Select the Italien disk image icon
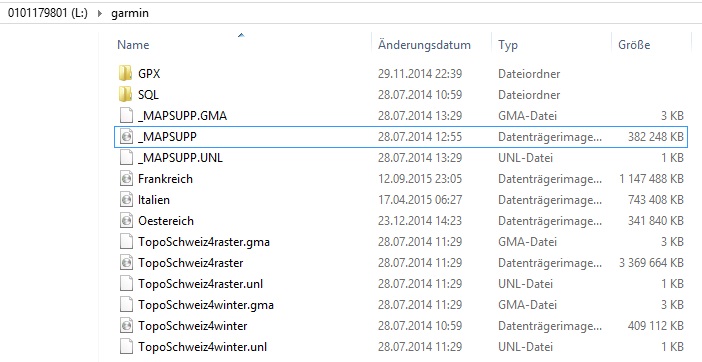 click(127, 200)
